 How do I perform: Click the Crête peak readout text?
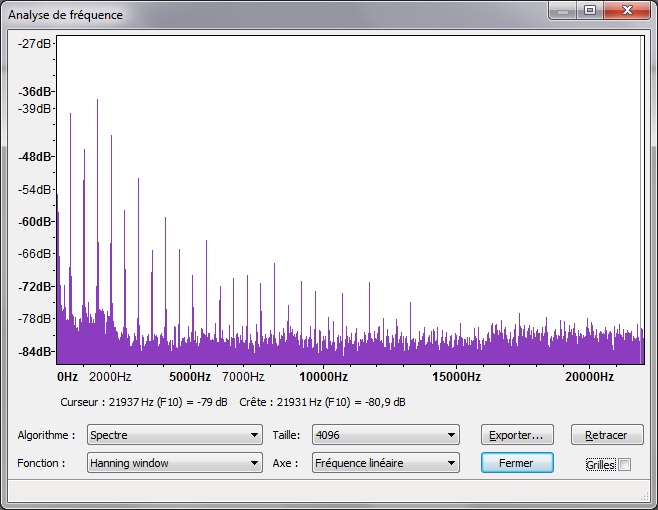coord(322,402)
